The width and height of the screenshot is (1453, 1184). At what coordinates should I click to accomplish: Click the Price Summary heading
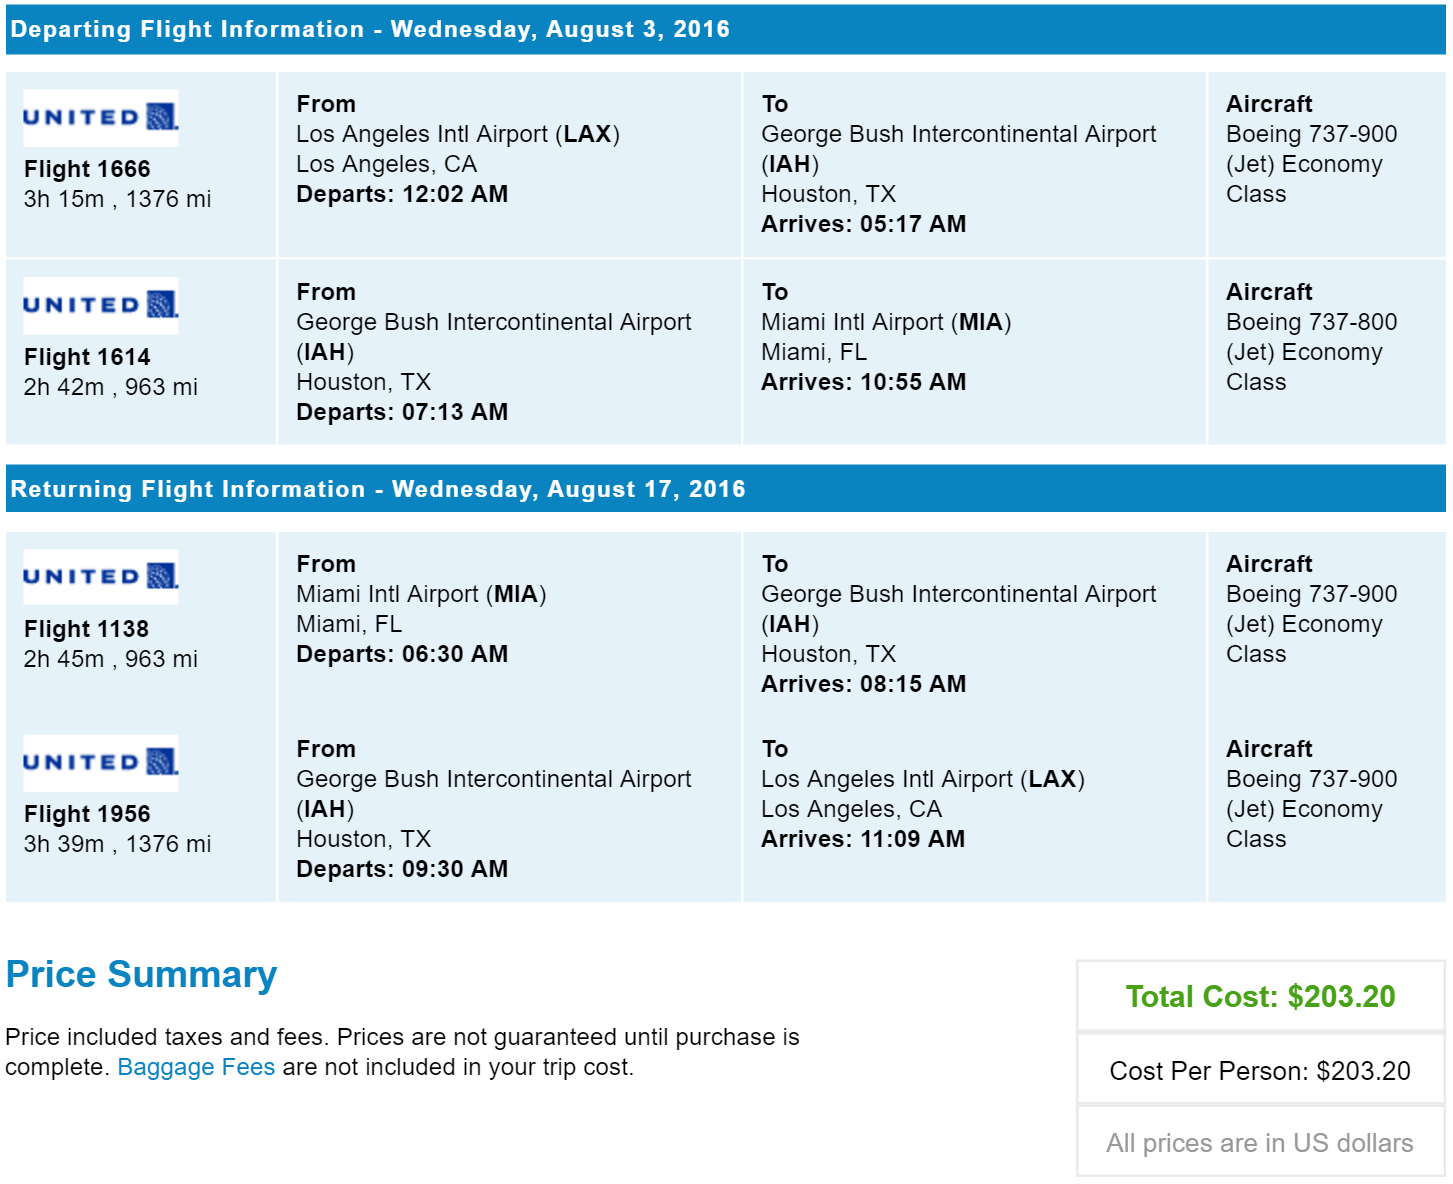[141, 974]
